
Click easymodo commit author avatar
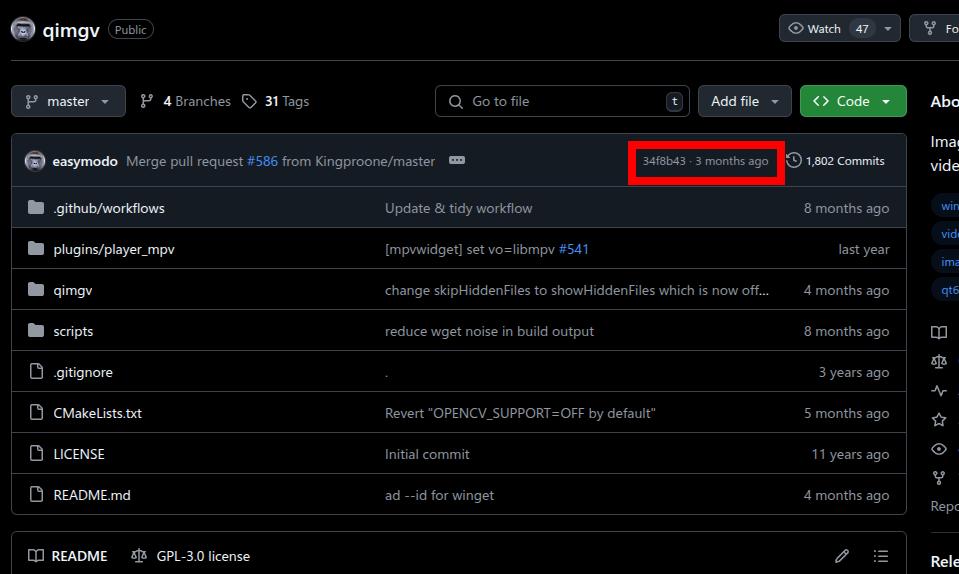[35, 161]
